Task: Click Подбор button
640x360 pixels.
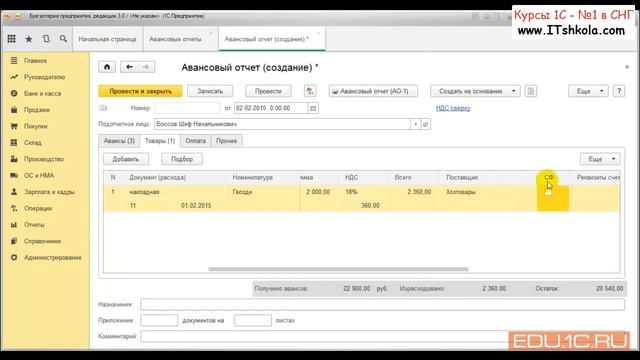Action: tap(182, 159)
